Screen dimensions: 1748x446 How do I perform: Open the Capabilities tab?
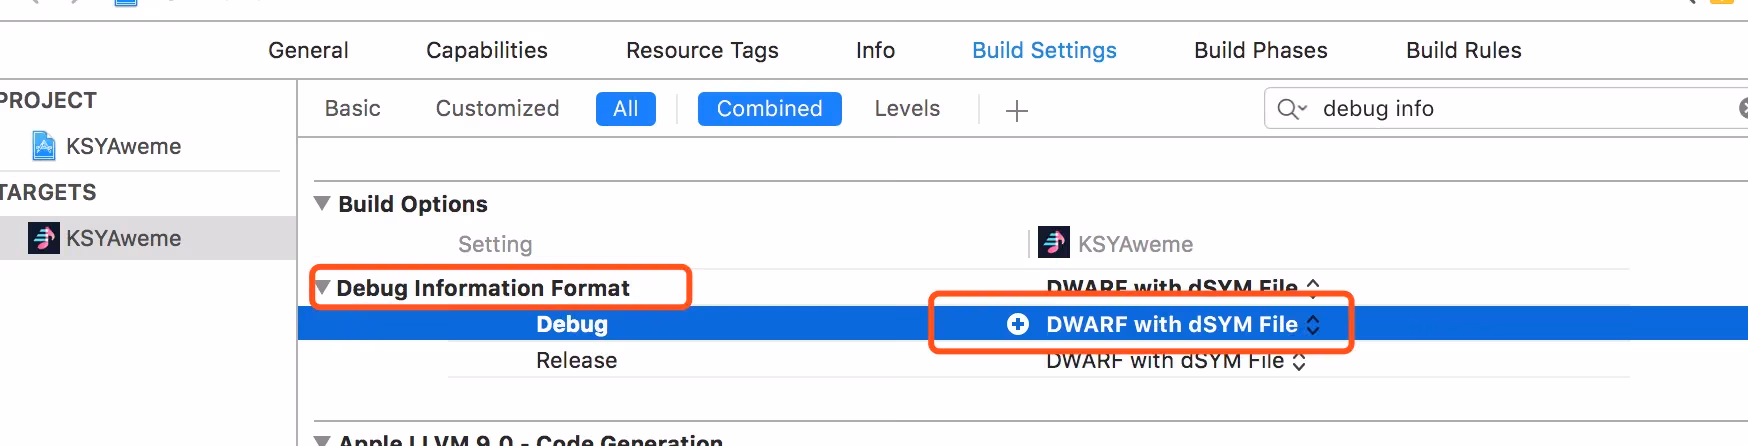click(487, 50)
